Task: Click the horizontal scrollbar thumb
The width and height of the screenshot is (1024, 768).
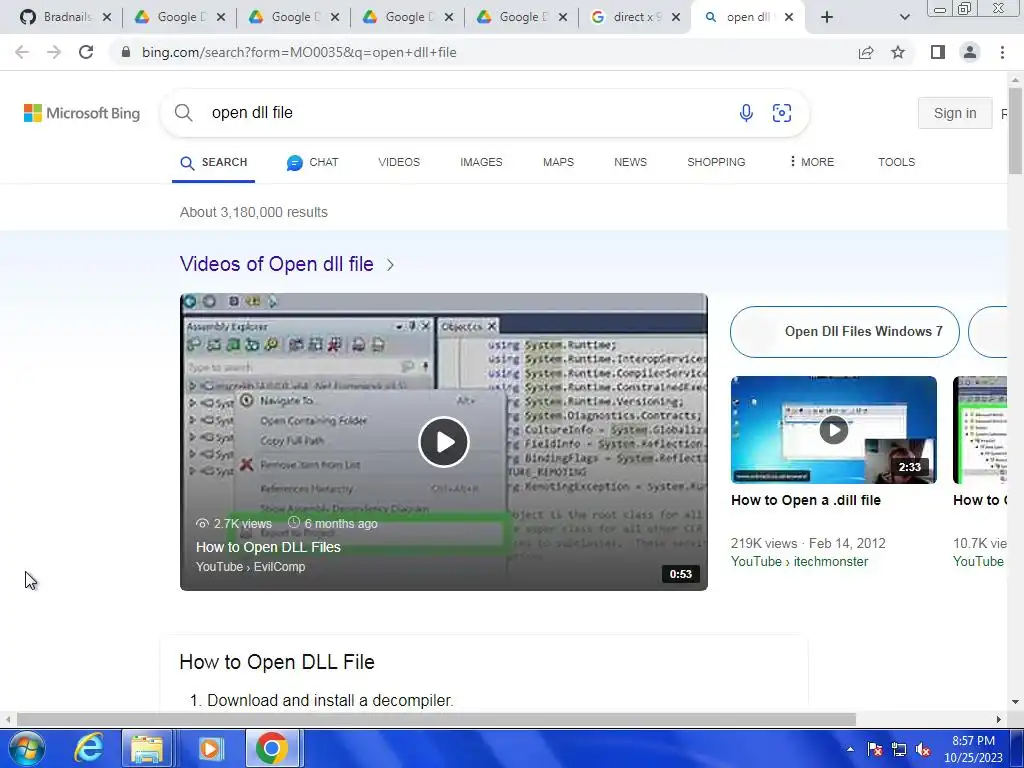Action: 436,719
